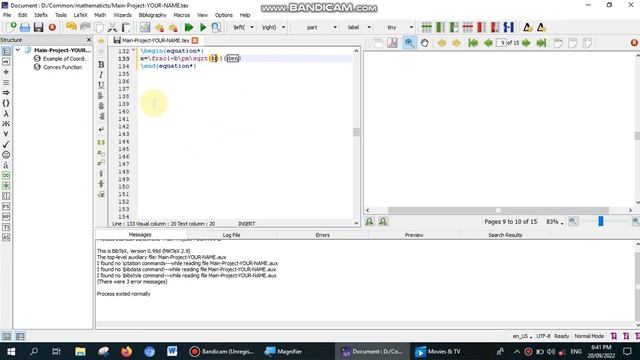Image resolution: width=640 pixels, height=360 pixels.
Task: Click the New document icon
Action: pos(12,27)
